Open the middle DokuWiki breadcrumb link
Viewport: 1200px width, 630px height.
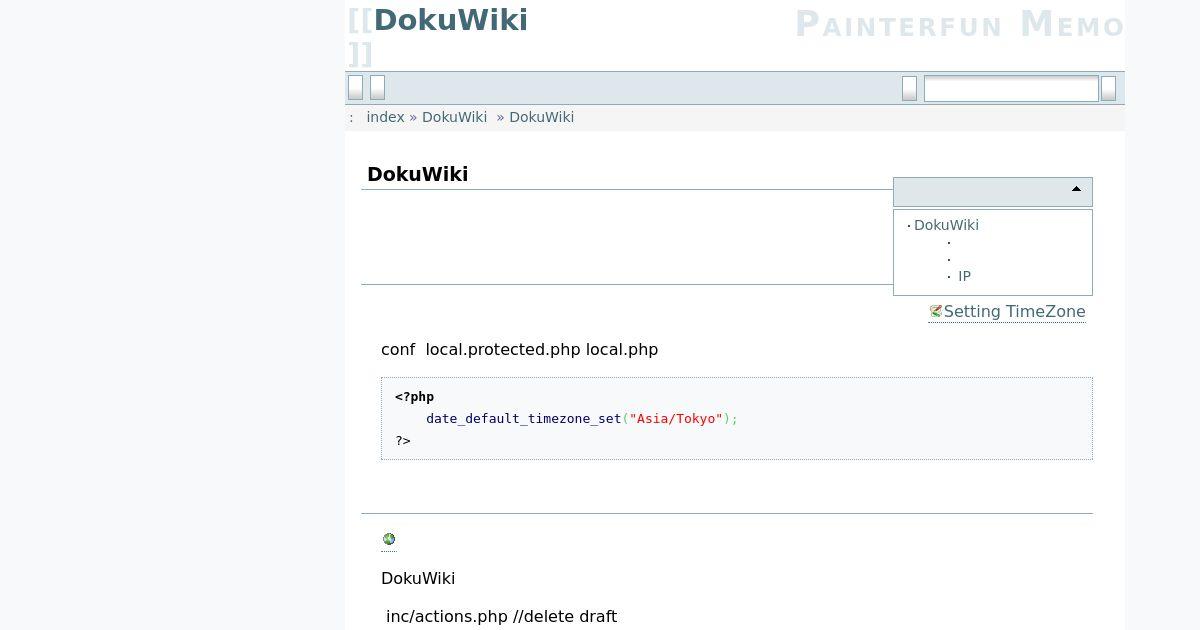[x=454, y=117]
